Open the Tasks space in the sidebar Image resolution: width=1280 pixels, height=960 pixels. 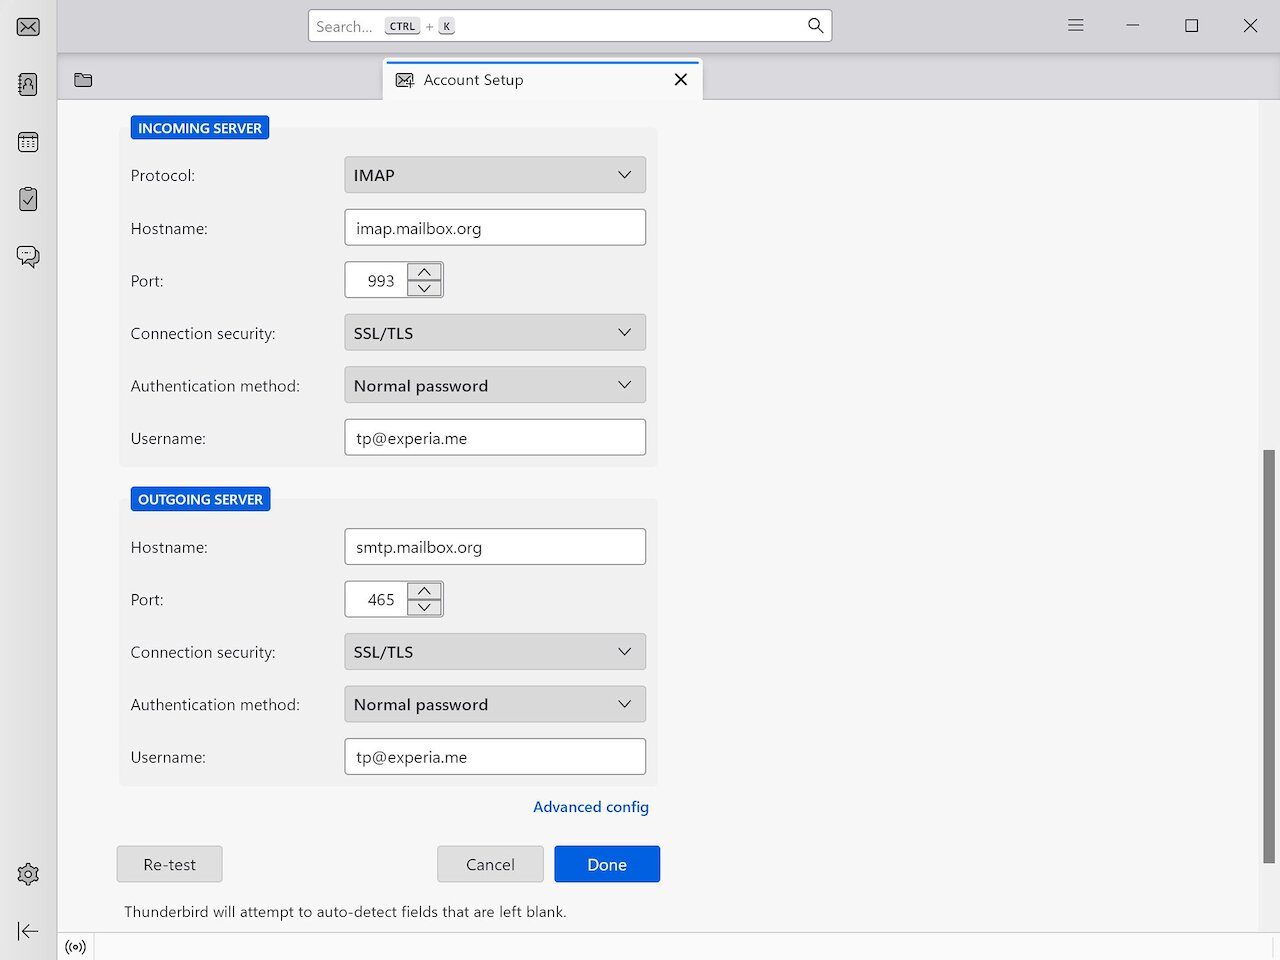tap(27, 198)
